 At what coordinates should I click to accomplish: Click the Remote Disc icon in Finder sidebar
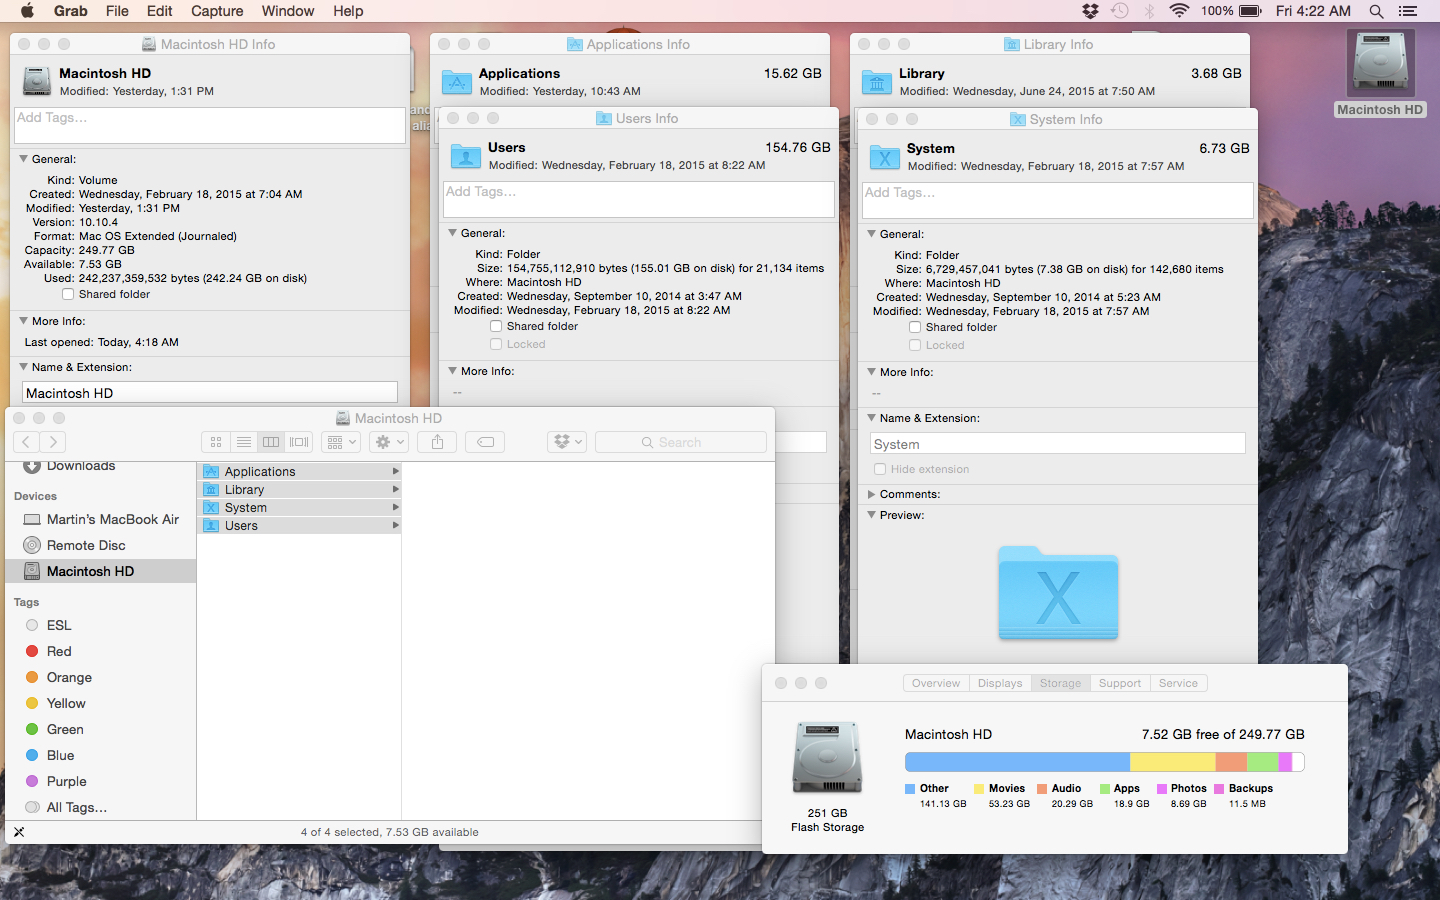coord(32,545)
